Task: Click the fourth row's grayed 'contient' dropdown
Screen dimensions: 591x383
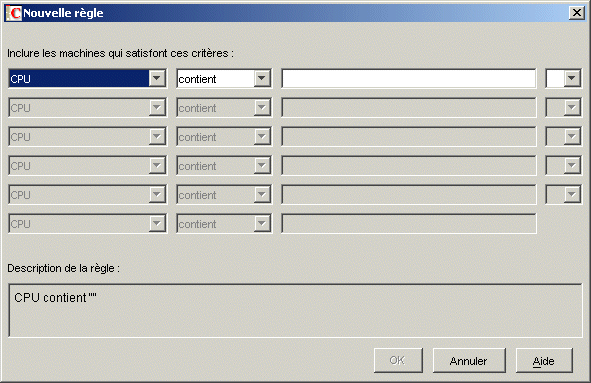Action: coord(224,165)
